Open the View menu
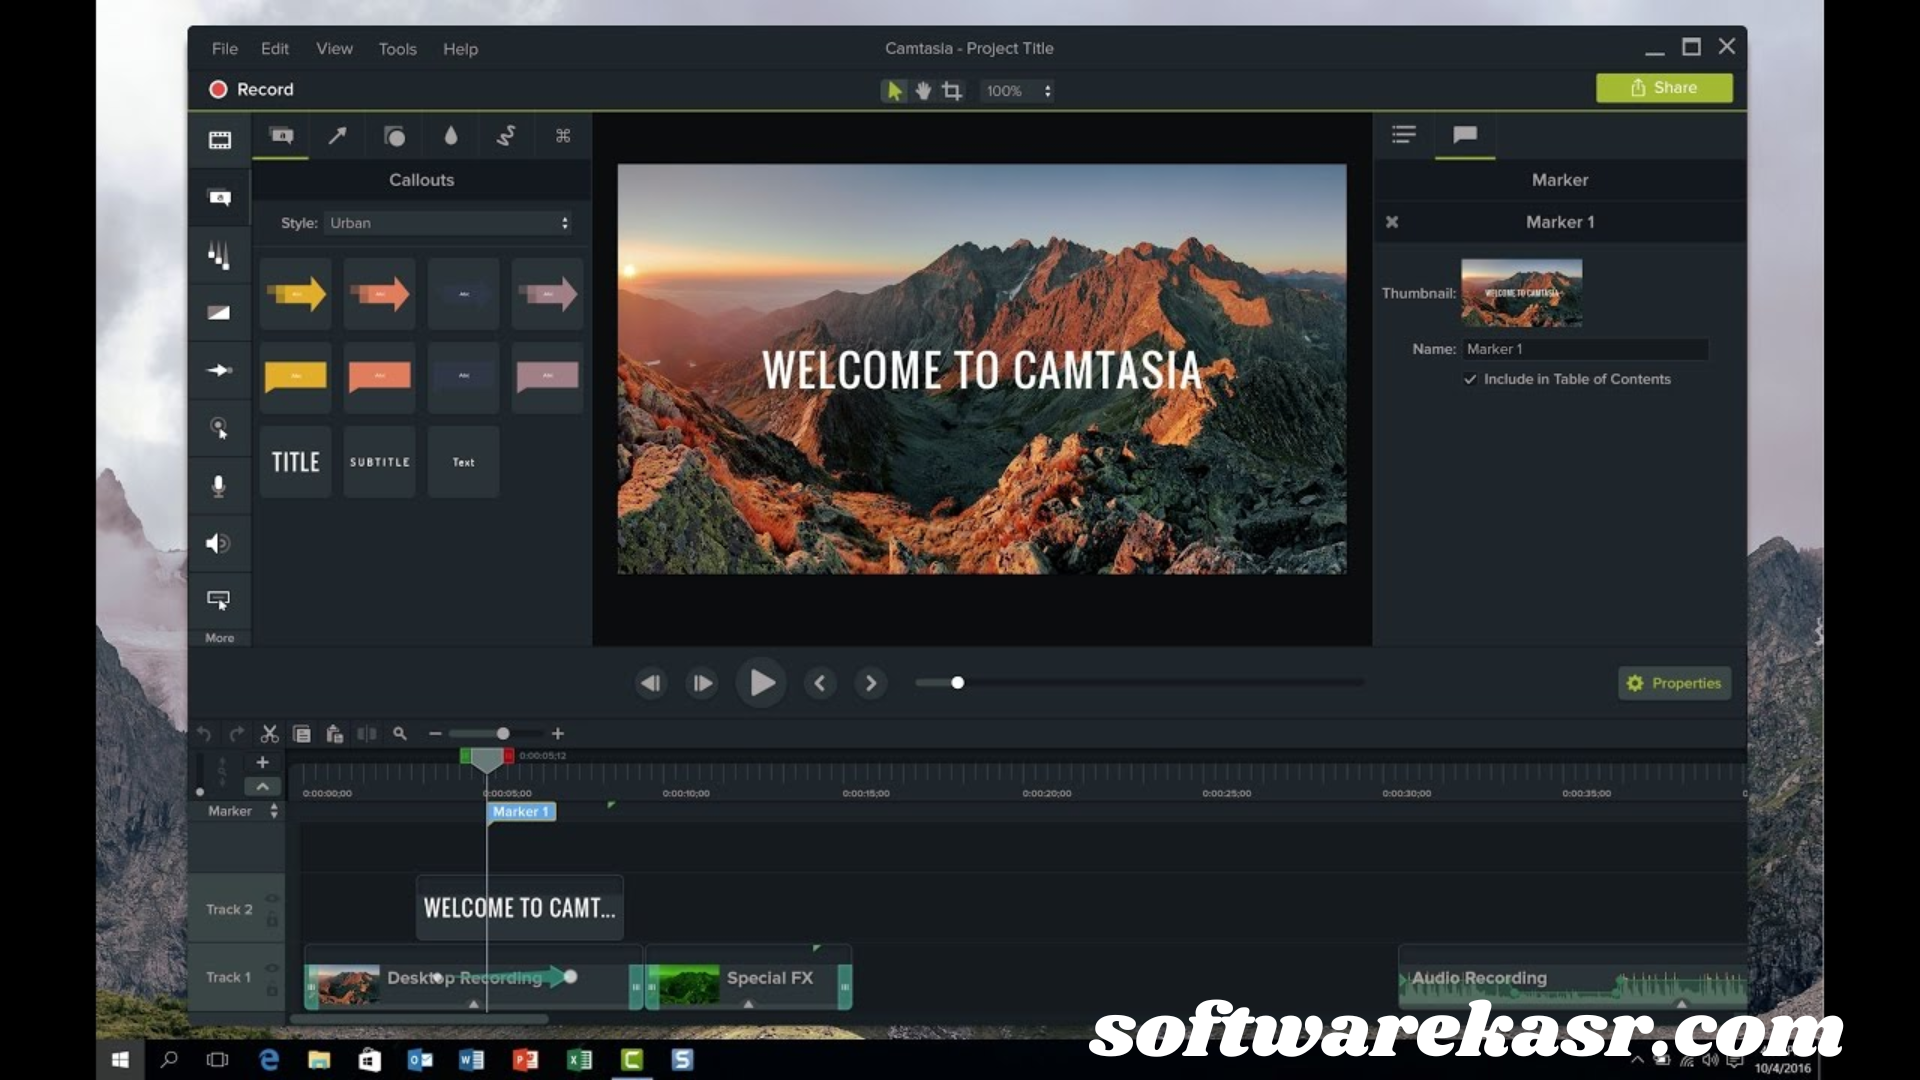 (x=334, y=48)
